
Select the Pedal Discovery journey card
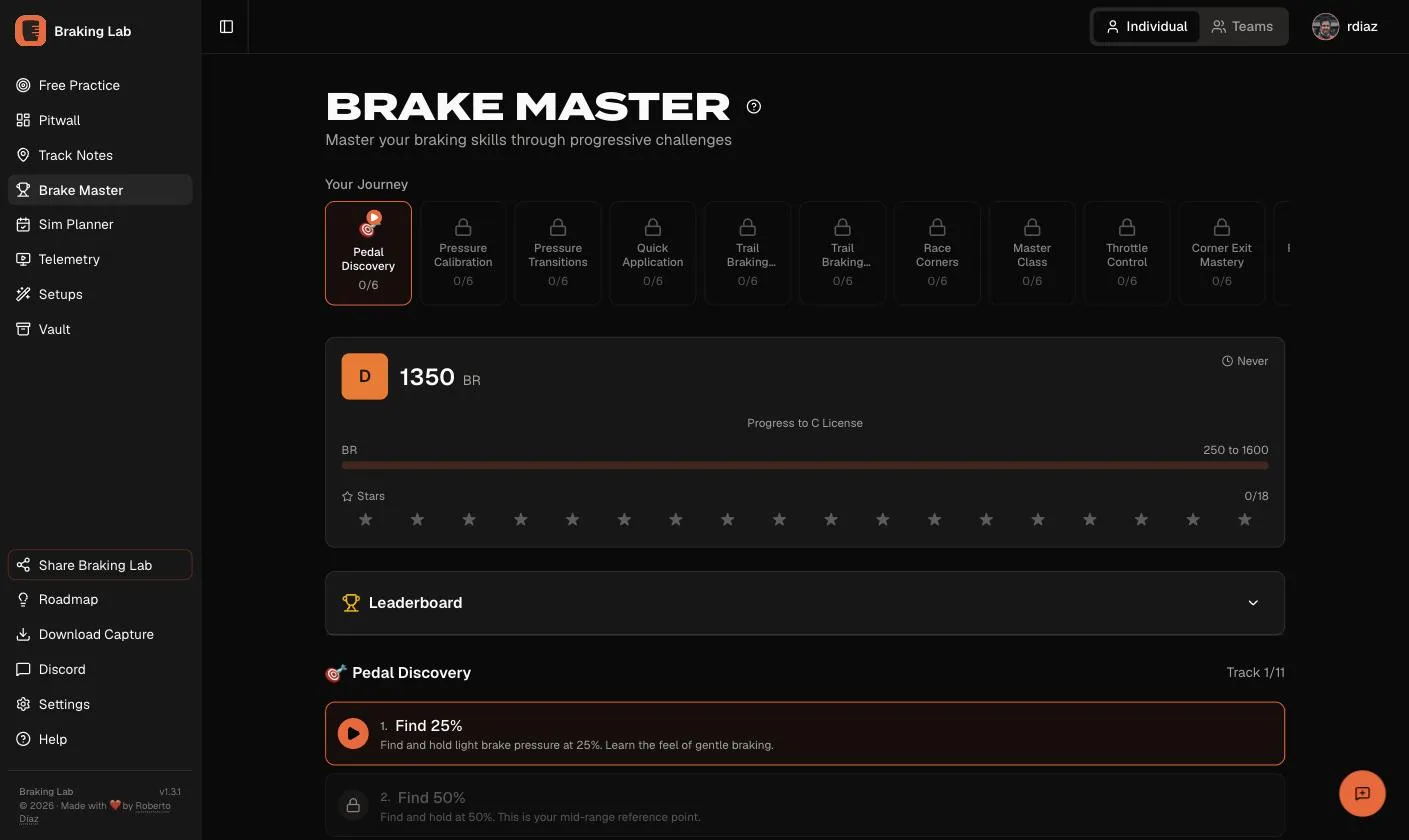pos(368,253)
